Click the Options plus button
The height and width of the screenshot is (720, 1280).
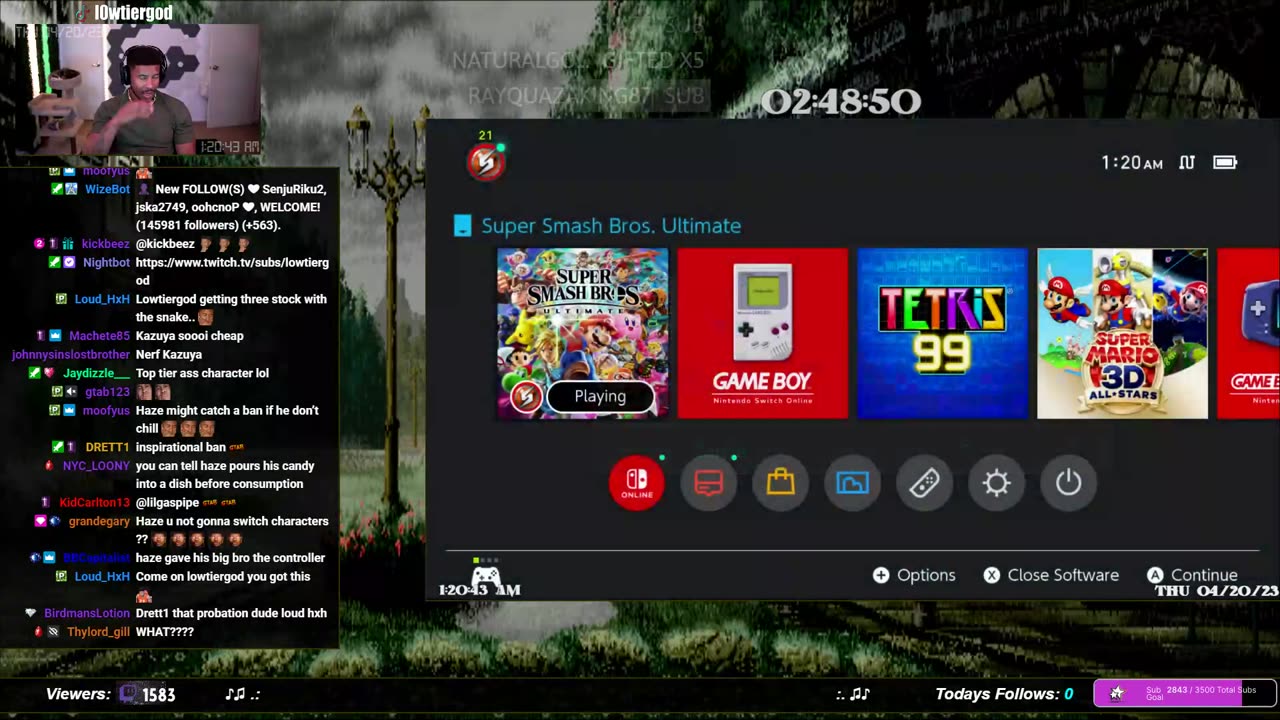914,575
